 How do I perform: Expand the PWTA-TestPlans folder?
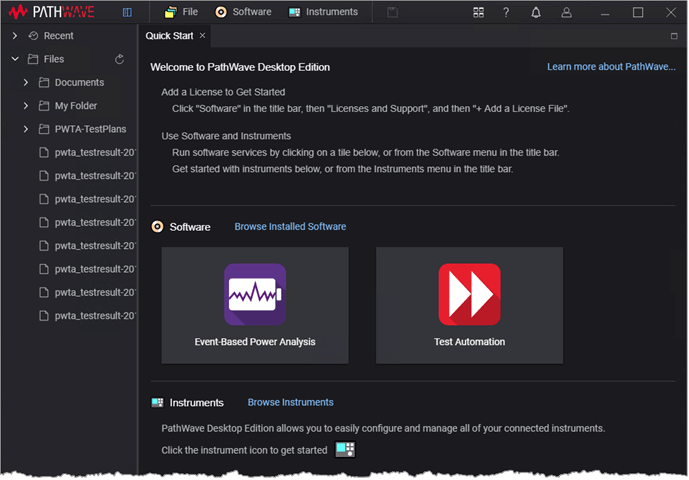[x=26, y=129]
